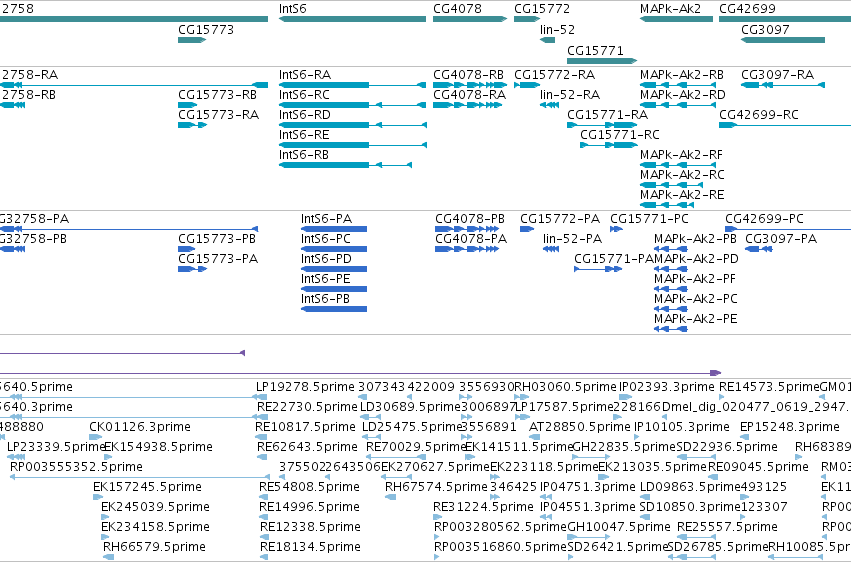Select the CG42699 gene label

click(747, 9)
